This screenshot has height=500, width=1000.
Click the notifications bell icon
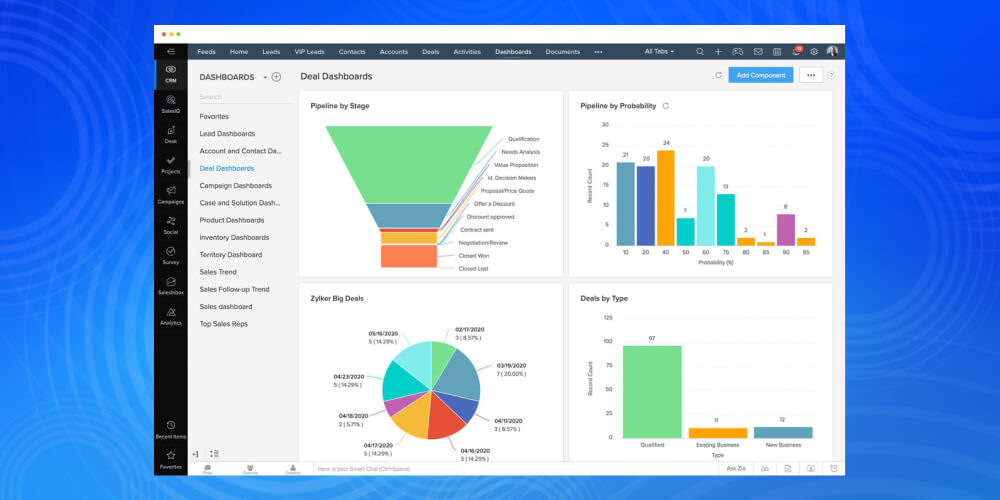click(x=796, y=51)
